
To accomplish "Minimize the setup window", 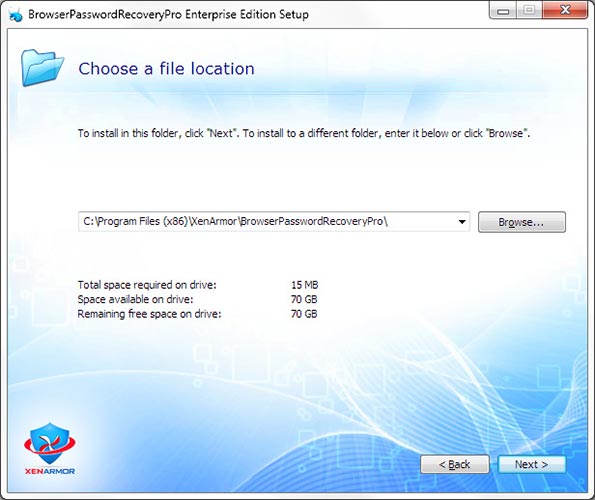I will click(x=503, y=11).
